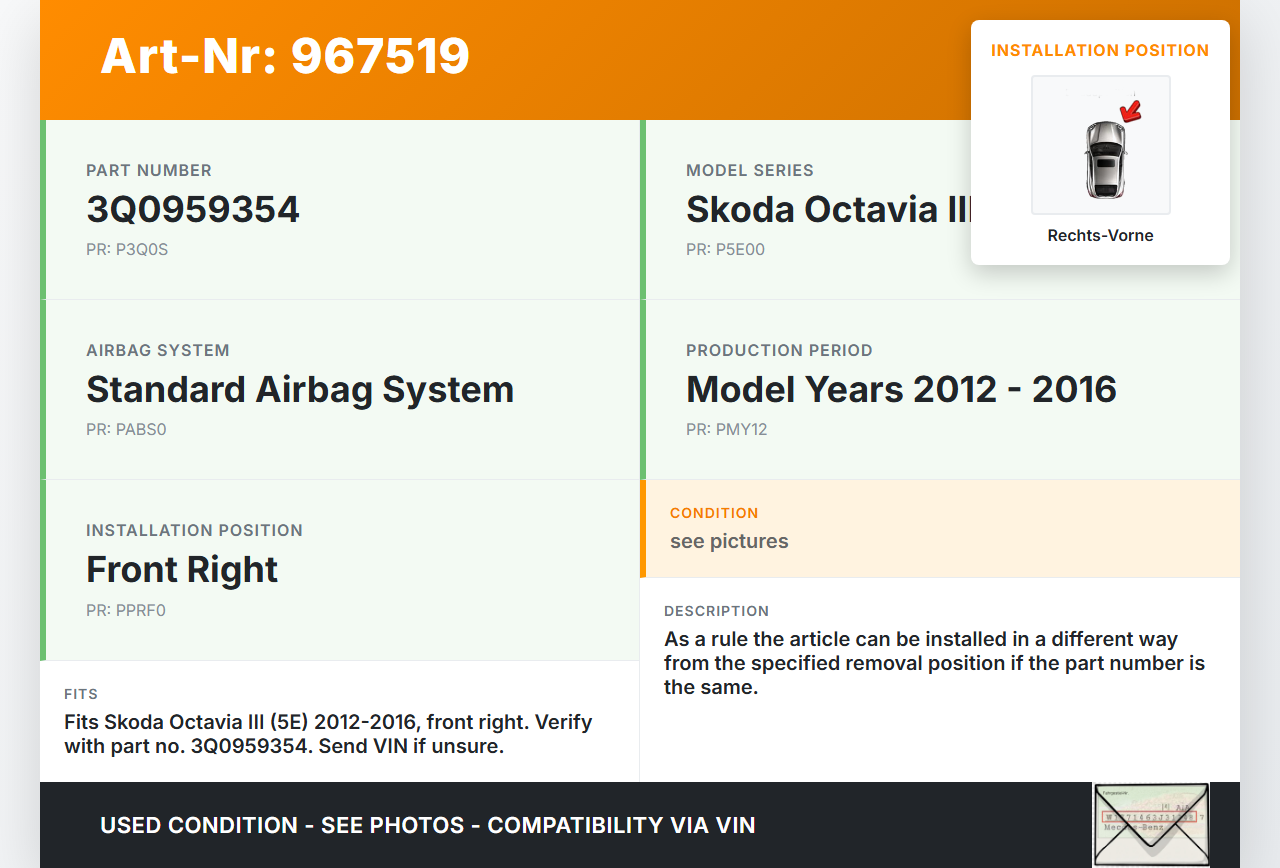Click the Fits compatibility text paragraph
Image resolution: width=1280 pixels, height=868 pixels.
click(328, 734)
